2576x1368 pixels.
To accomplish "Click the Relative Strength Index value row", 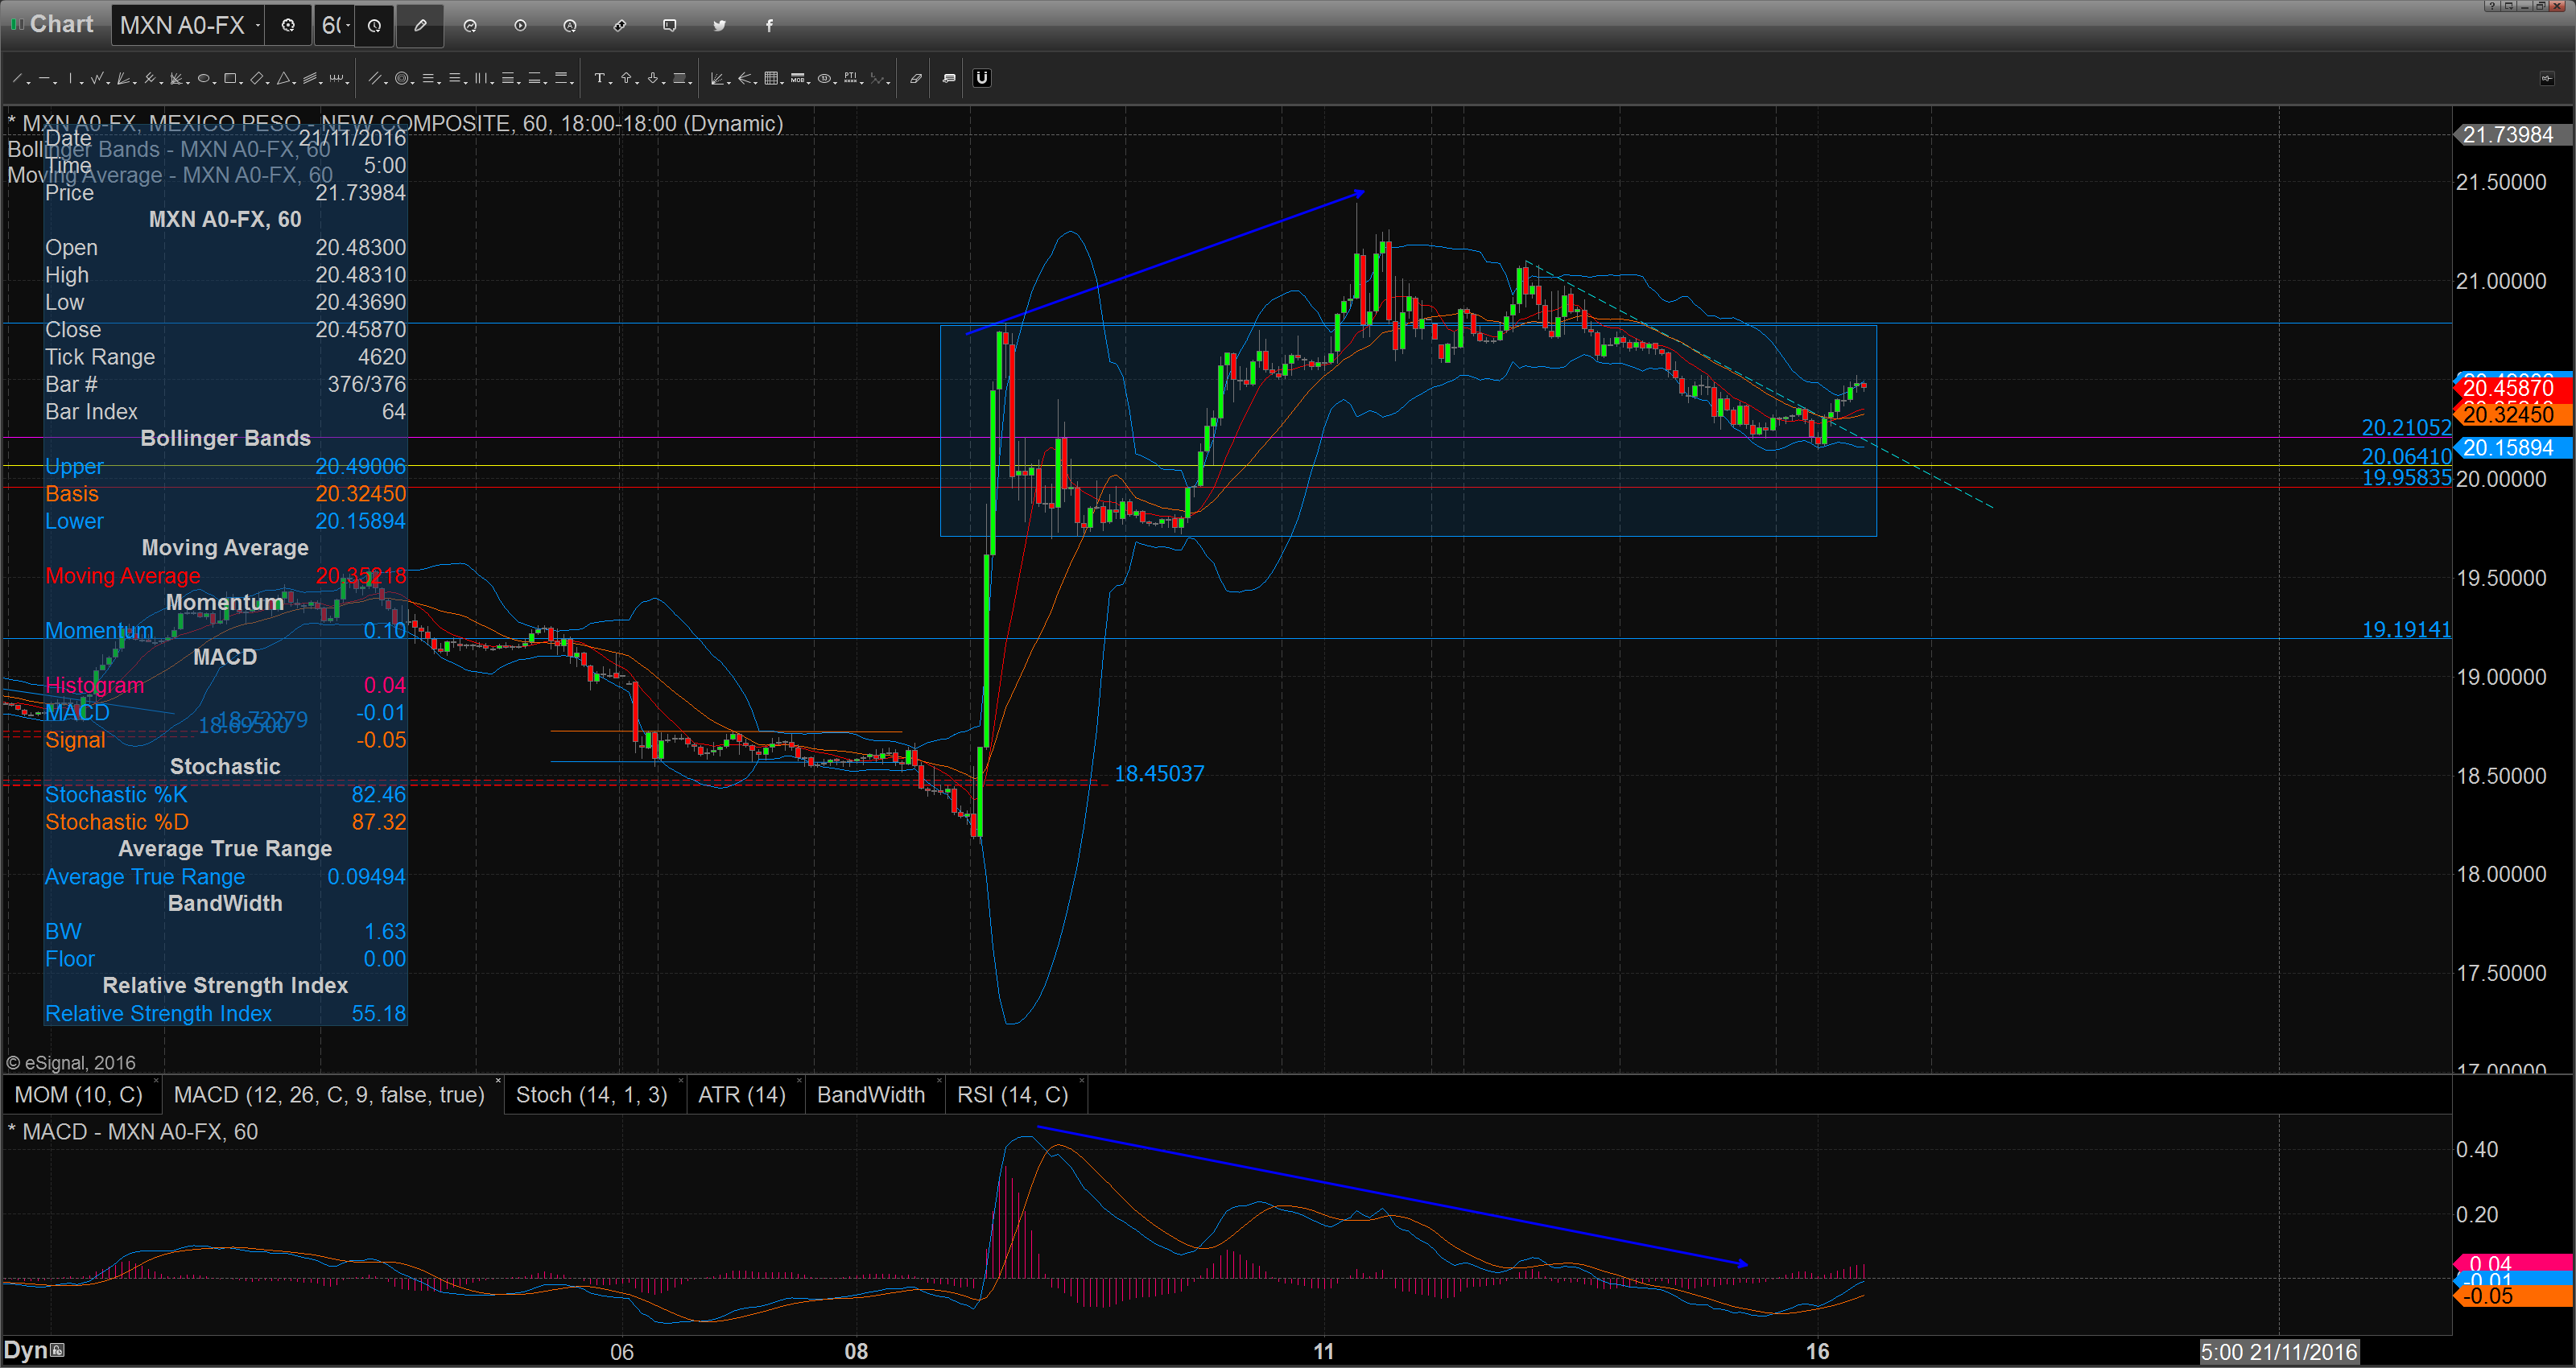I will pos(225,1013).
